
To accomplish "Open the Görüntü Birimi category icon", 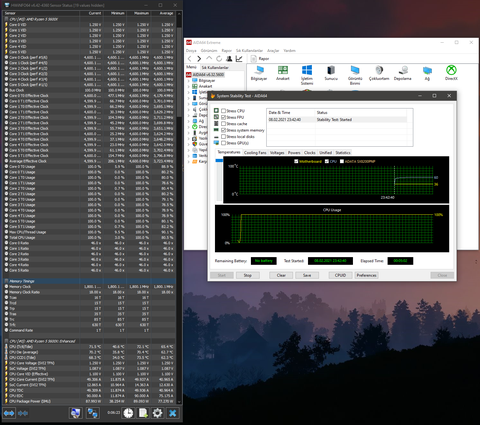I will point(355,75).
